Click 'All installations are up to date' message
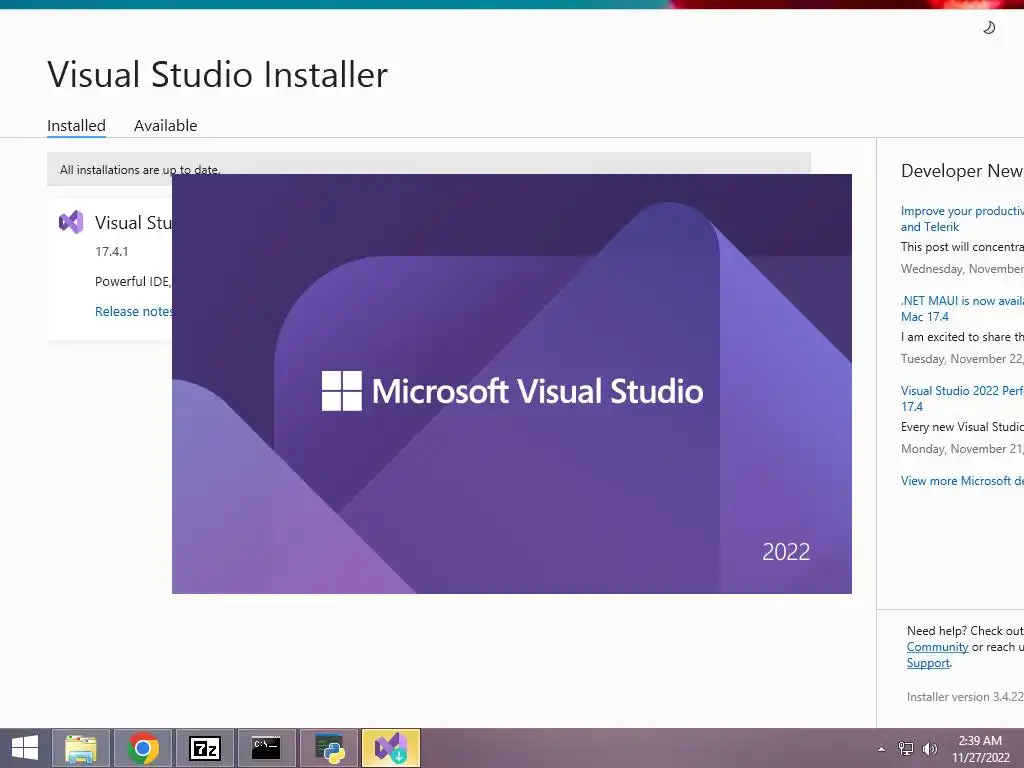The height and width of the screenshot is (768, 1024). [x=140, y=170]
